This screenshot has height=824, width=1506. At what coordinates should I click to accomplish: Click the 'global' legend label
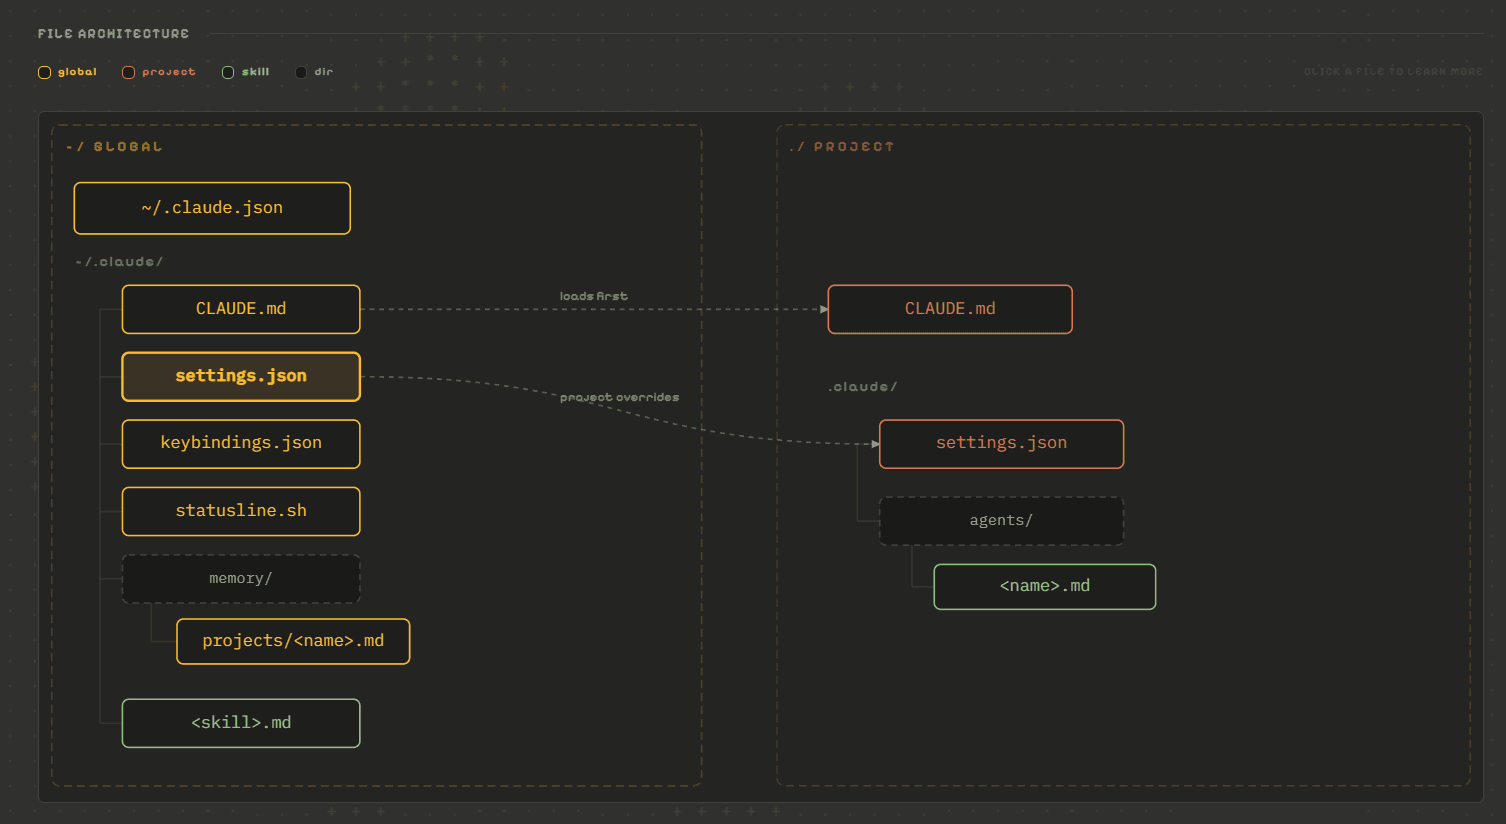pos(77,72)
